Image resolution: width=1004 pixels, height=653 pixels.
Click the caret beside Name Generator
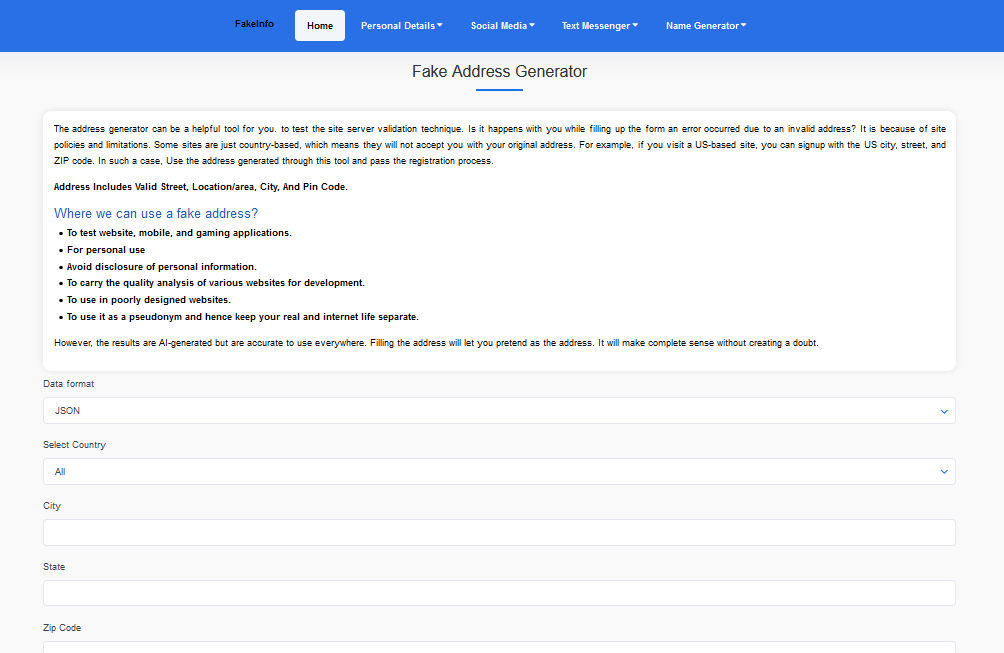point(741,26)
